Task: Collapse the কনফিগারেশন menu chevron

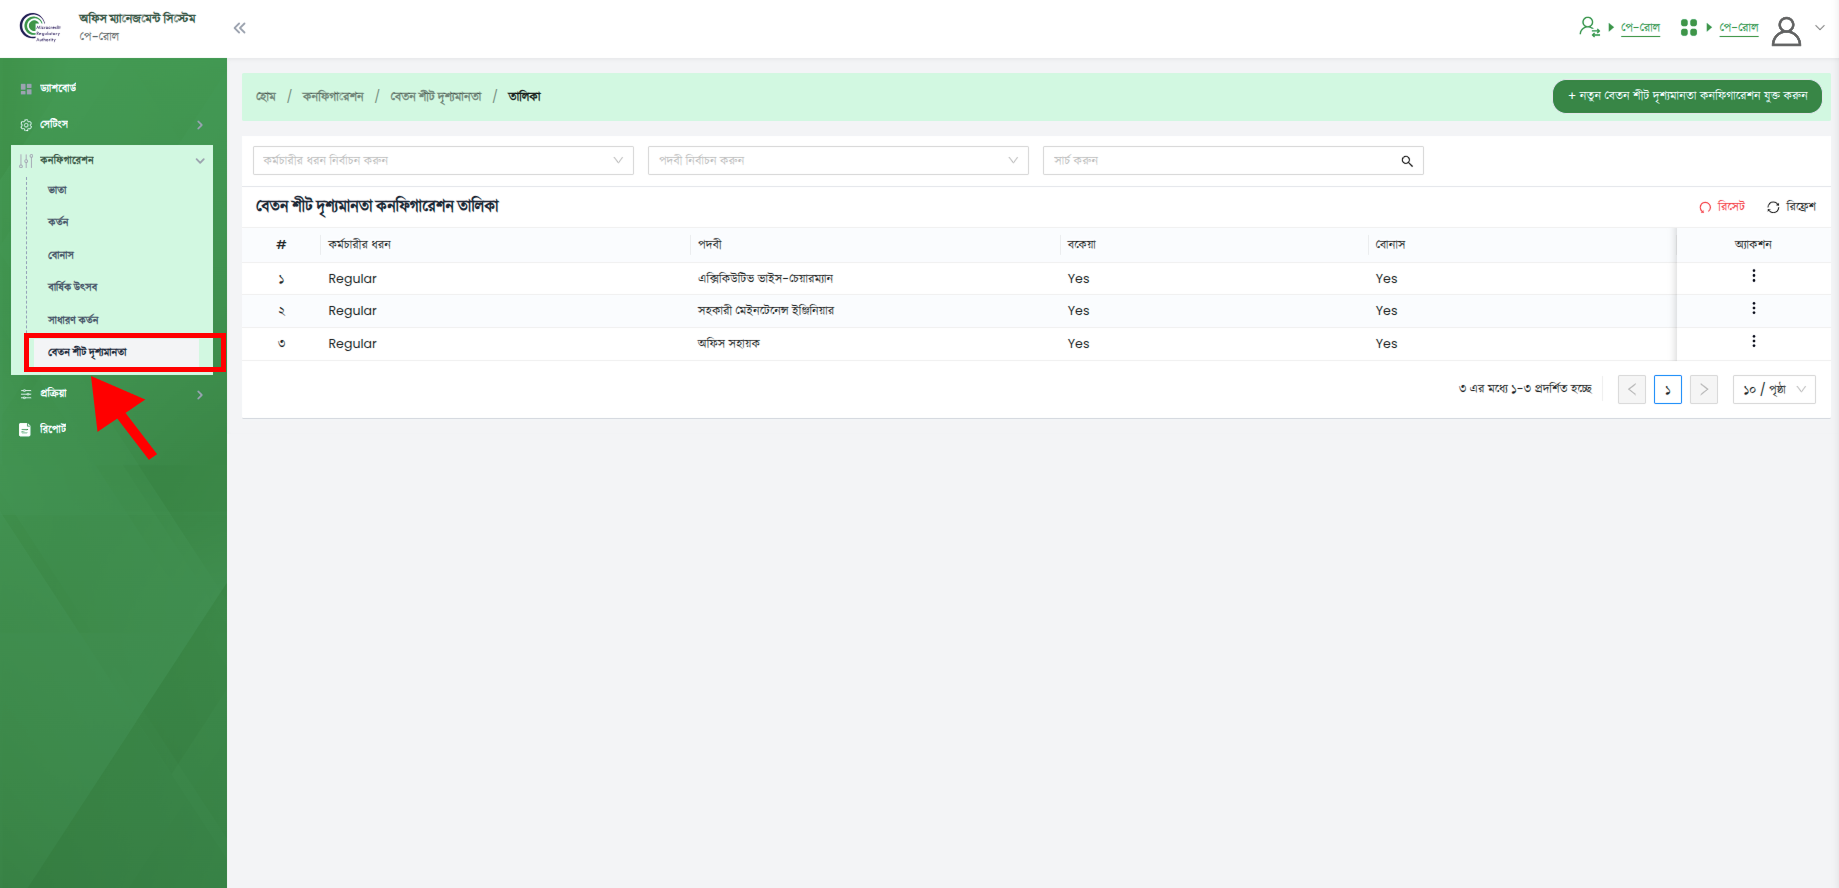Action: tap(200, 160)
